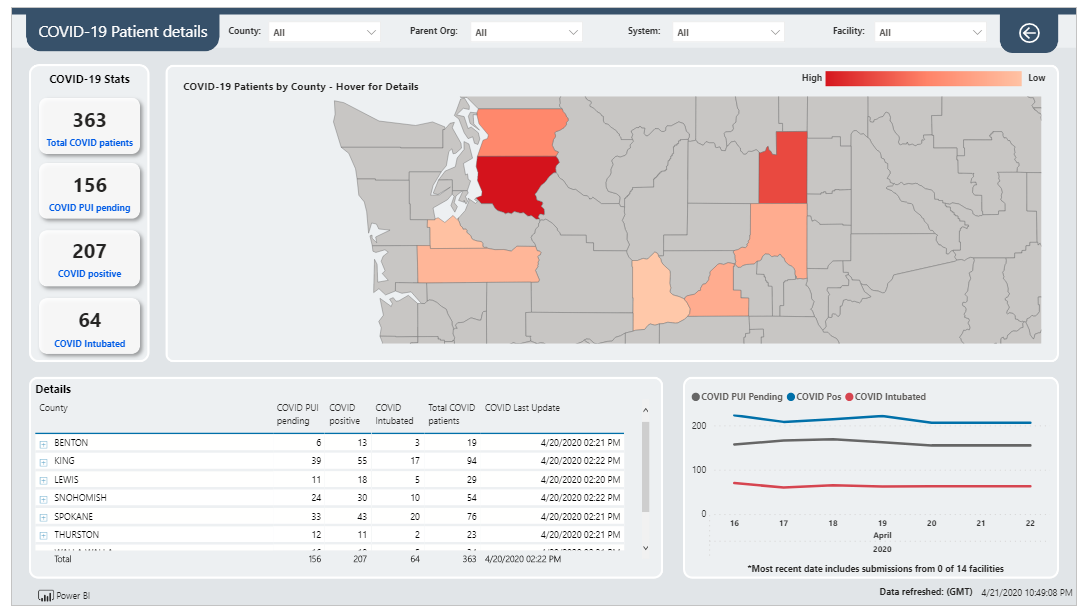Screen dimensions: 1089x615
Task: Toggle COVID PUI Pending legend item
Action: pyautogui.click(x=737, y=397)
